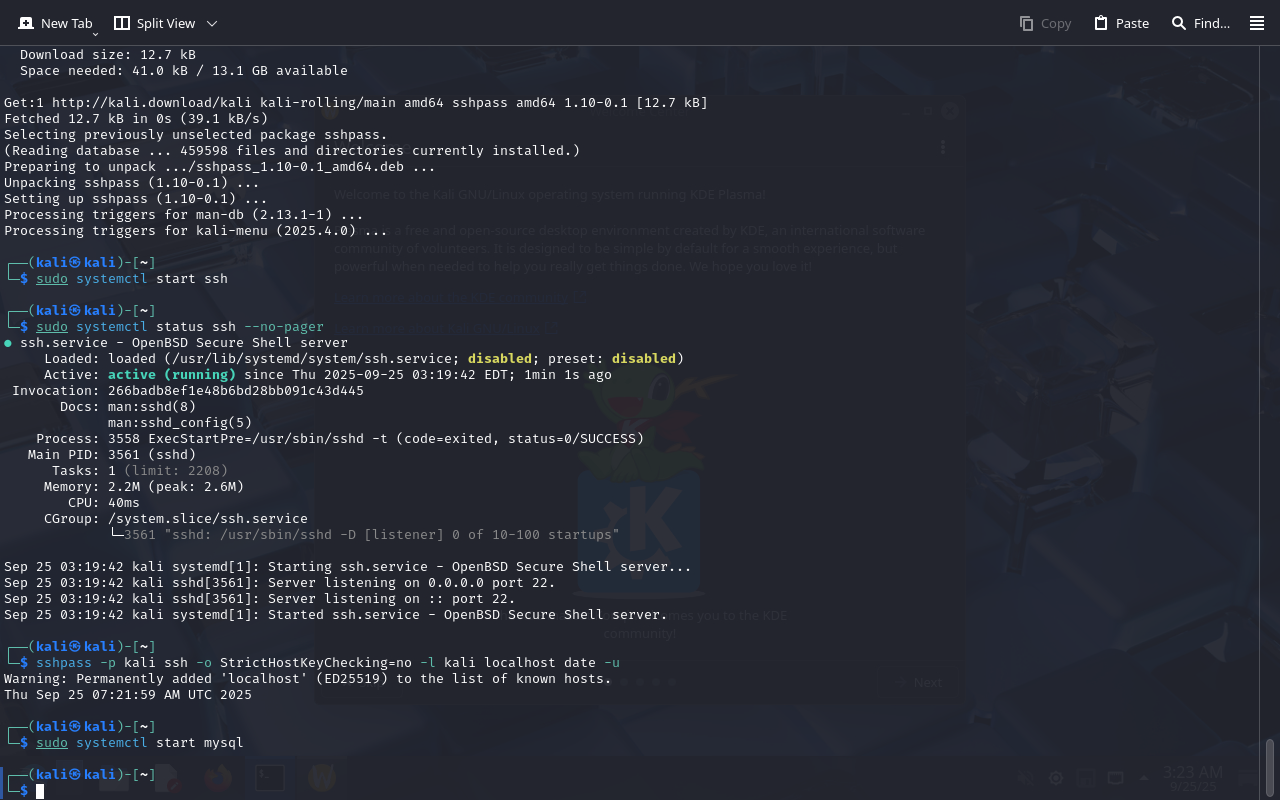The height and width of the screenshot is (800, 1280).
Task: Open the Find search bar
Action: point(1200,23)
